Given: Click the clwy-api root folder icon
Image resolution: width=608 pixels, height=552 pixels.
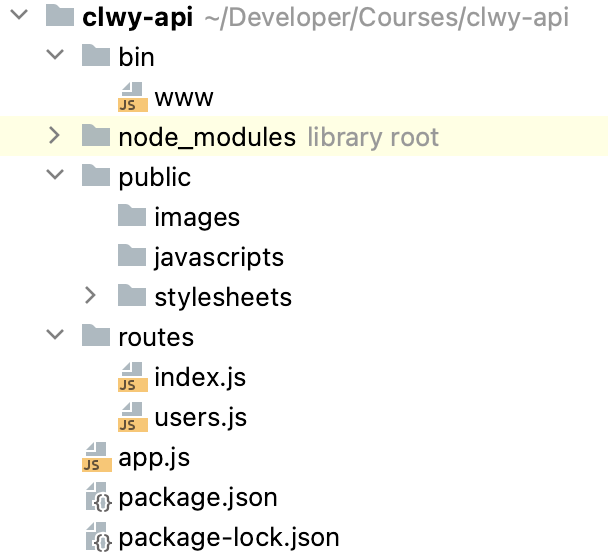Looking at the screenshot, I should (60, 15).
